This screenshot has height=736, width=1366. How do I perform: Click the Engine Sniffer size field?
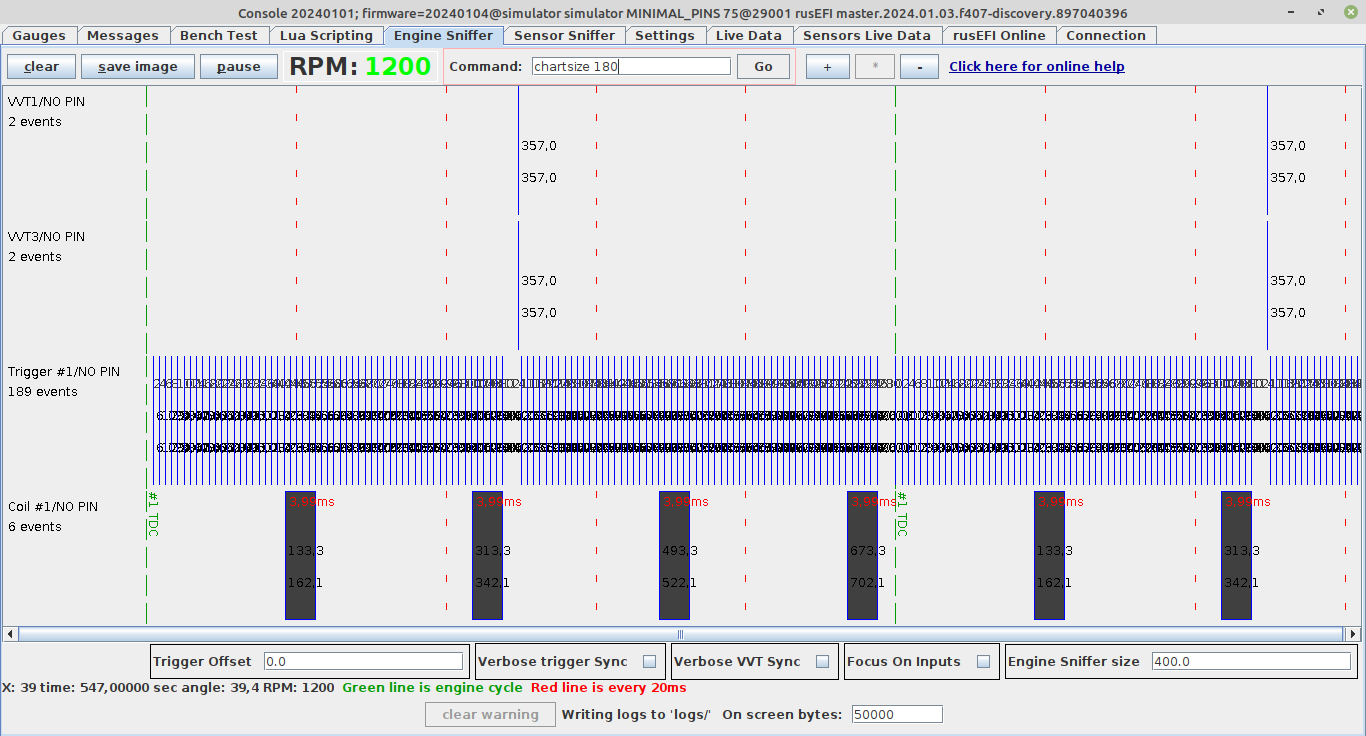(1251, 661)
